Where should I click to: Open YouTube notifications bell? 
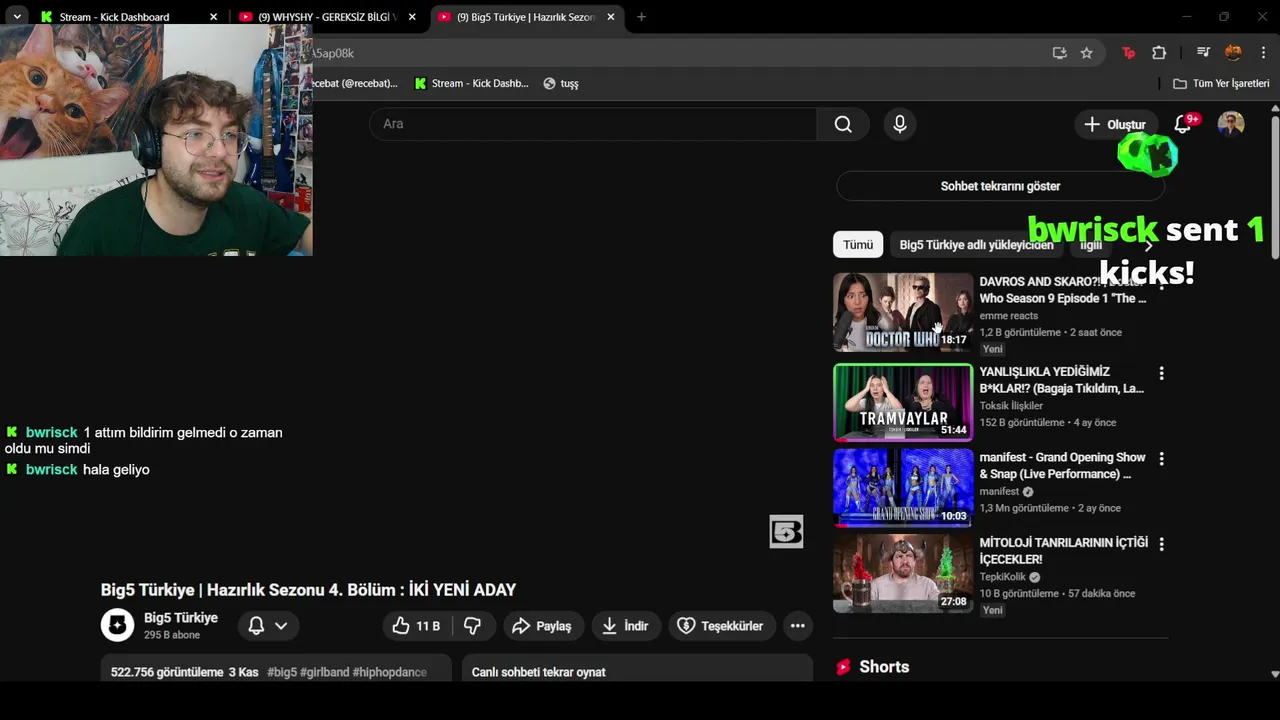1183,124
